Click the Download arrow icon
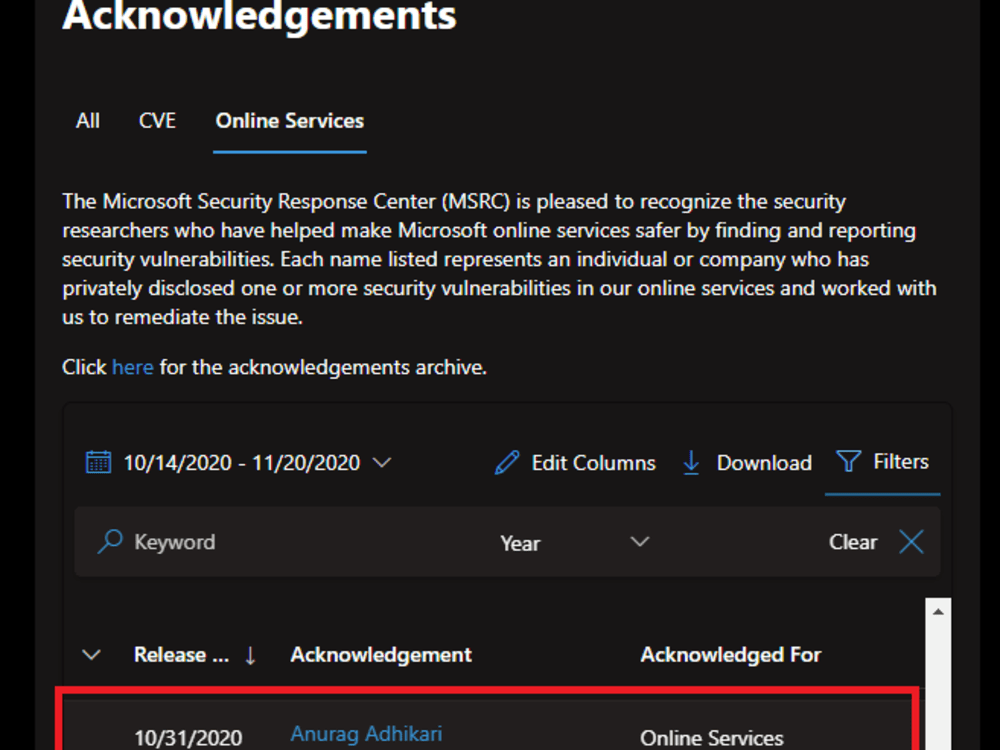The height and width of the screenshot is (750, 1000). coord(691,462)
